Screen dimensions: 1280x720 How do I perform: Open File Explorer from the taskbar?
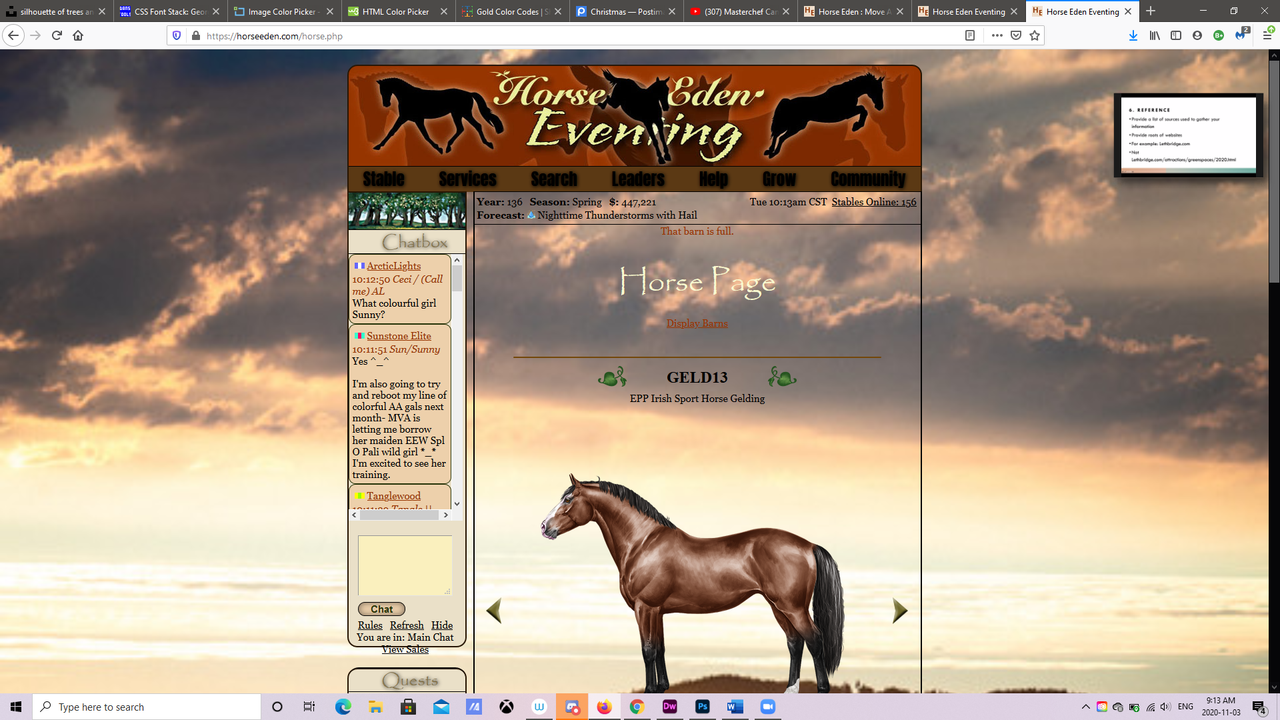tap(375, 707)
